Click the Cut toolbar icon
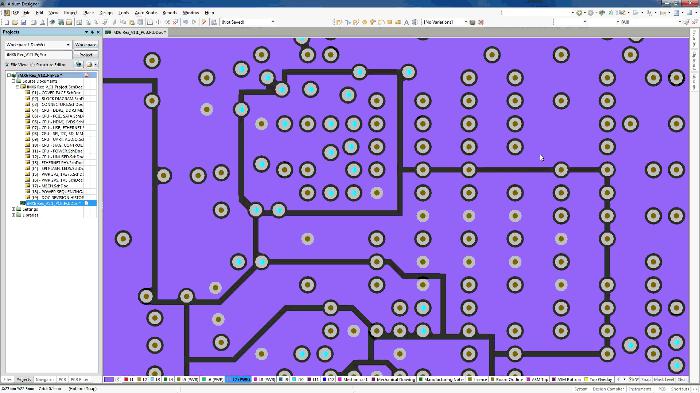The image size is (700, 393). click(x=114, y=22)
